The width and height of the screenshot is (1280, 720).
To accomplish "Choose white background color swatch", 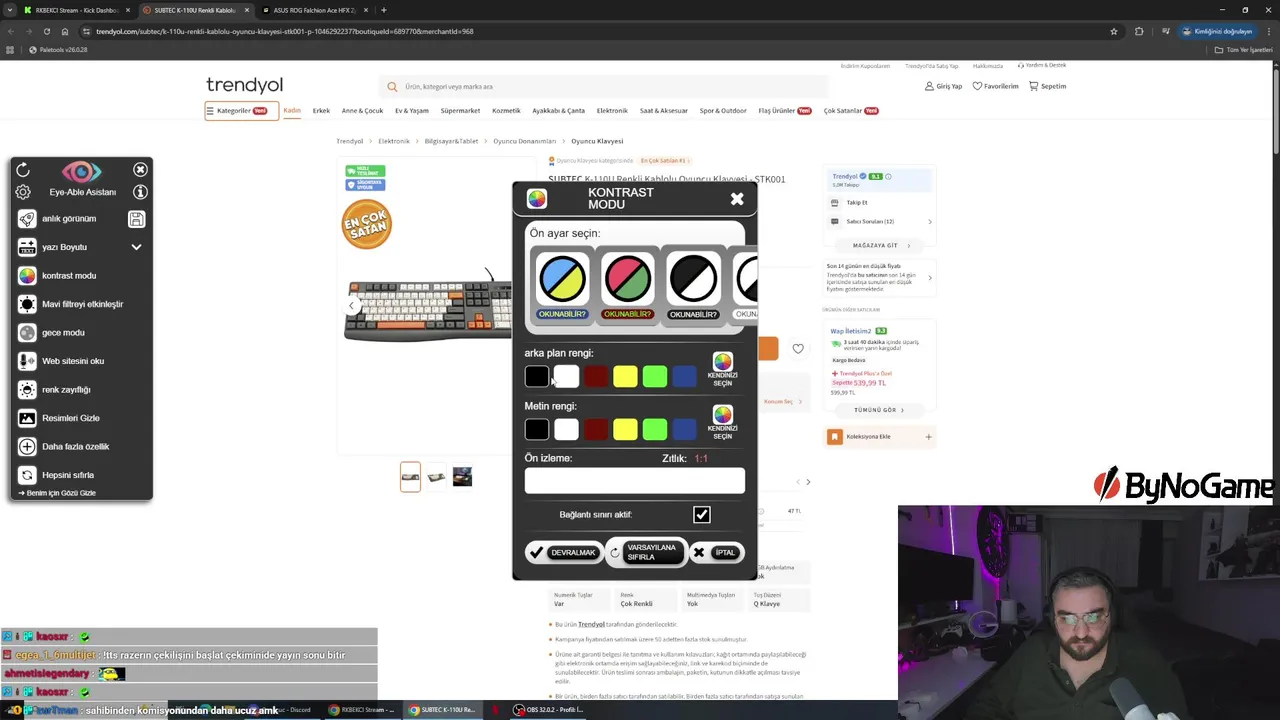I will tap(566, 376).
